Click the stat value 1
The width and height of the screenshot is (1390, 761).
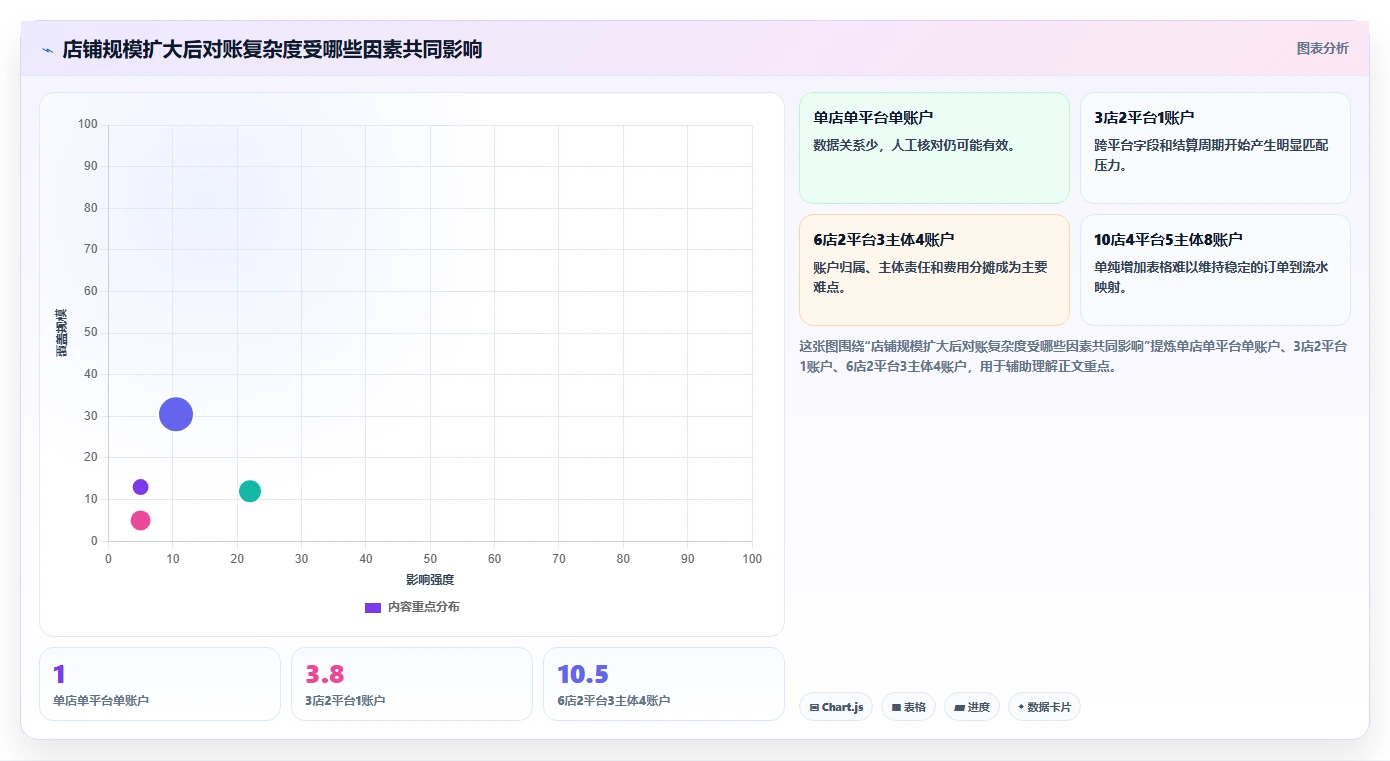pyautogui.click(x=59, y=674)
